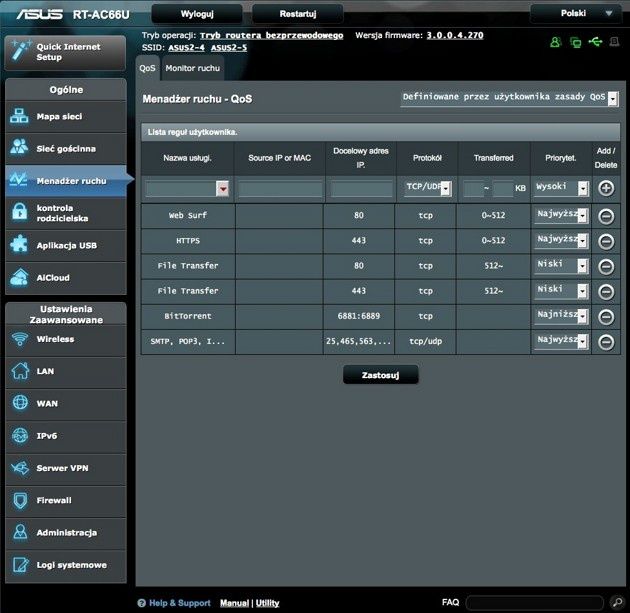Click the green network clients status icon

pos(575,42)
